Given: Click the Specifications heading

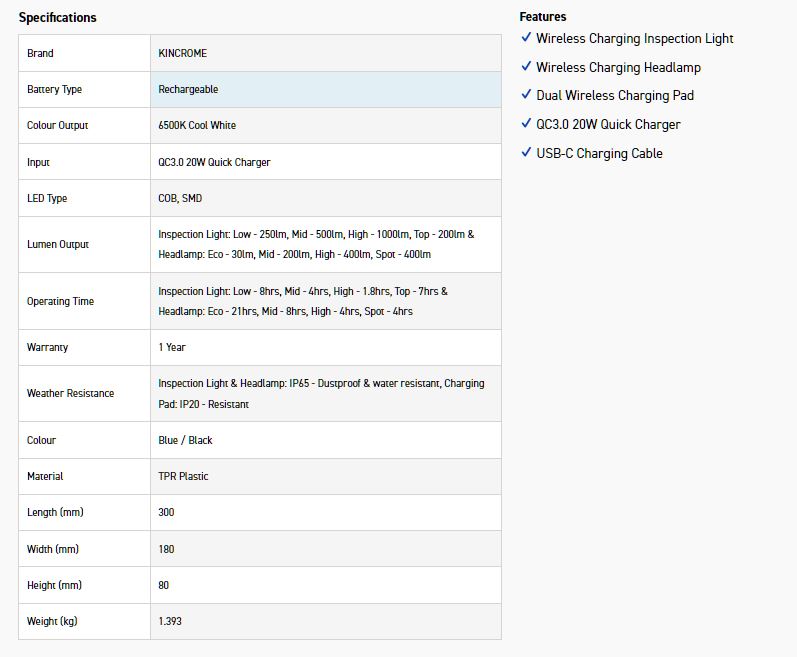Looking at the screenshot, I should point(58,18).
